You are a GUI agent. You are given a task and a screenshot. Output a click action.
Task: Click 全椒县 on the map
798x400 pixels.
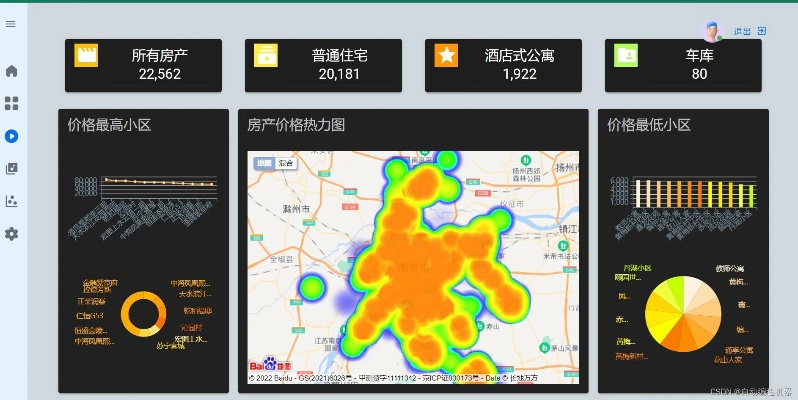tap(281, 260)
